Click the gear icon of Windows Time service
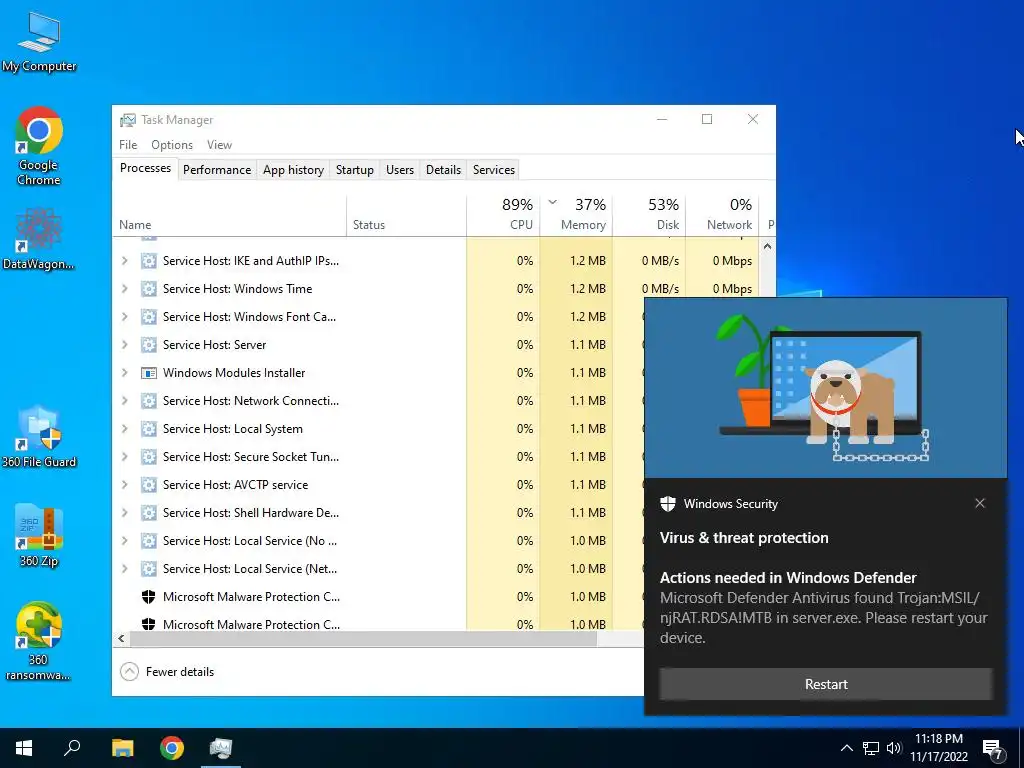Viewport: 1024px width, 768px height. point(149,289)
